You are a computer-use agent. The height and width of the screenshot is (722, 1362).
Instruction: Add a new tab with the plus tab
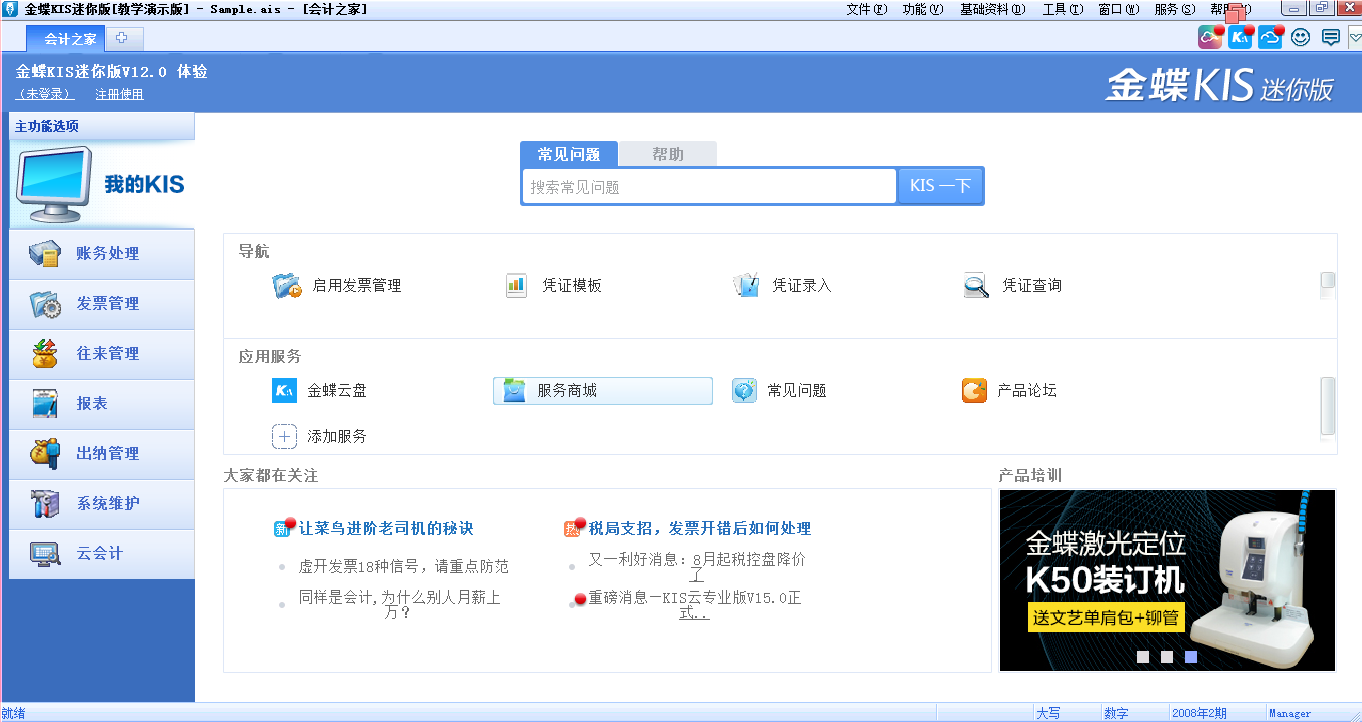pyautogui.click(x=123, y=39)
